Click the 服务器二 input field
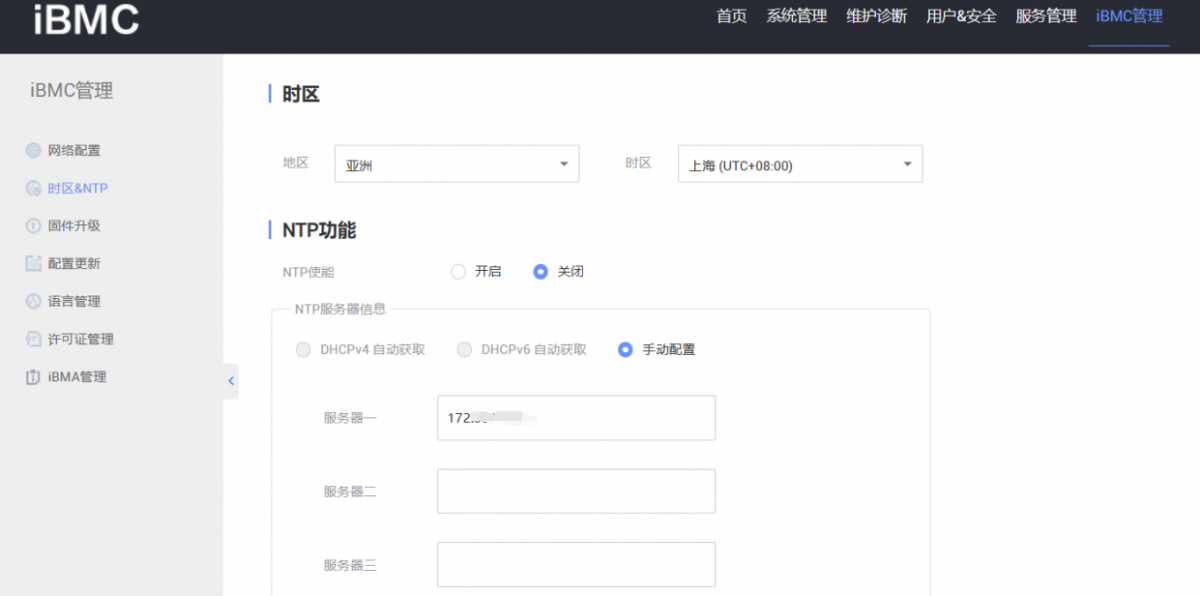This screenshot has height=596, width=1200. (576, 491)
